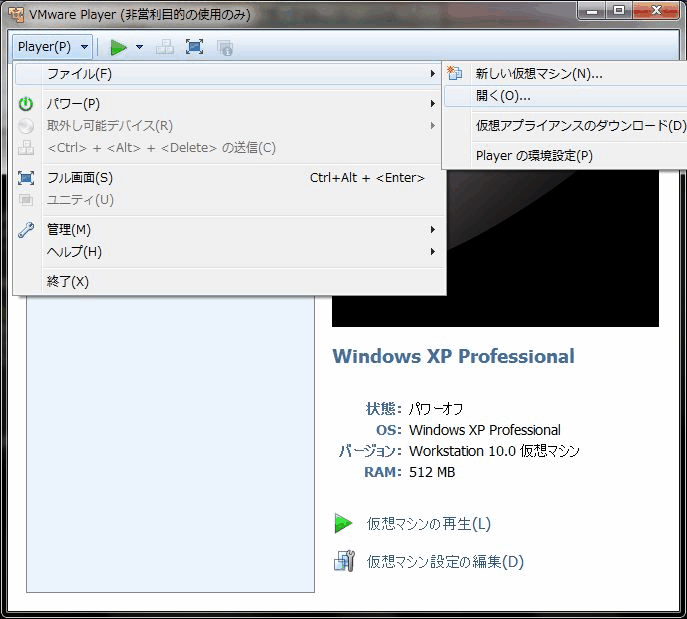Open Player の環境設定(P) submenu item
Image resolution: width=687 pixels, height=619 pixels.
click(566, 156)
